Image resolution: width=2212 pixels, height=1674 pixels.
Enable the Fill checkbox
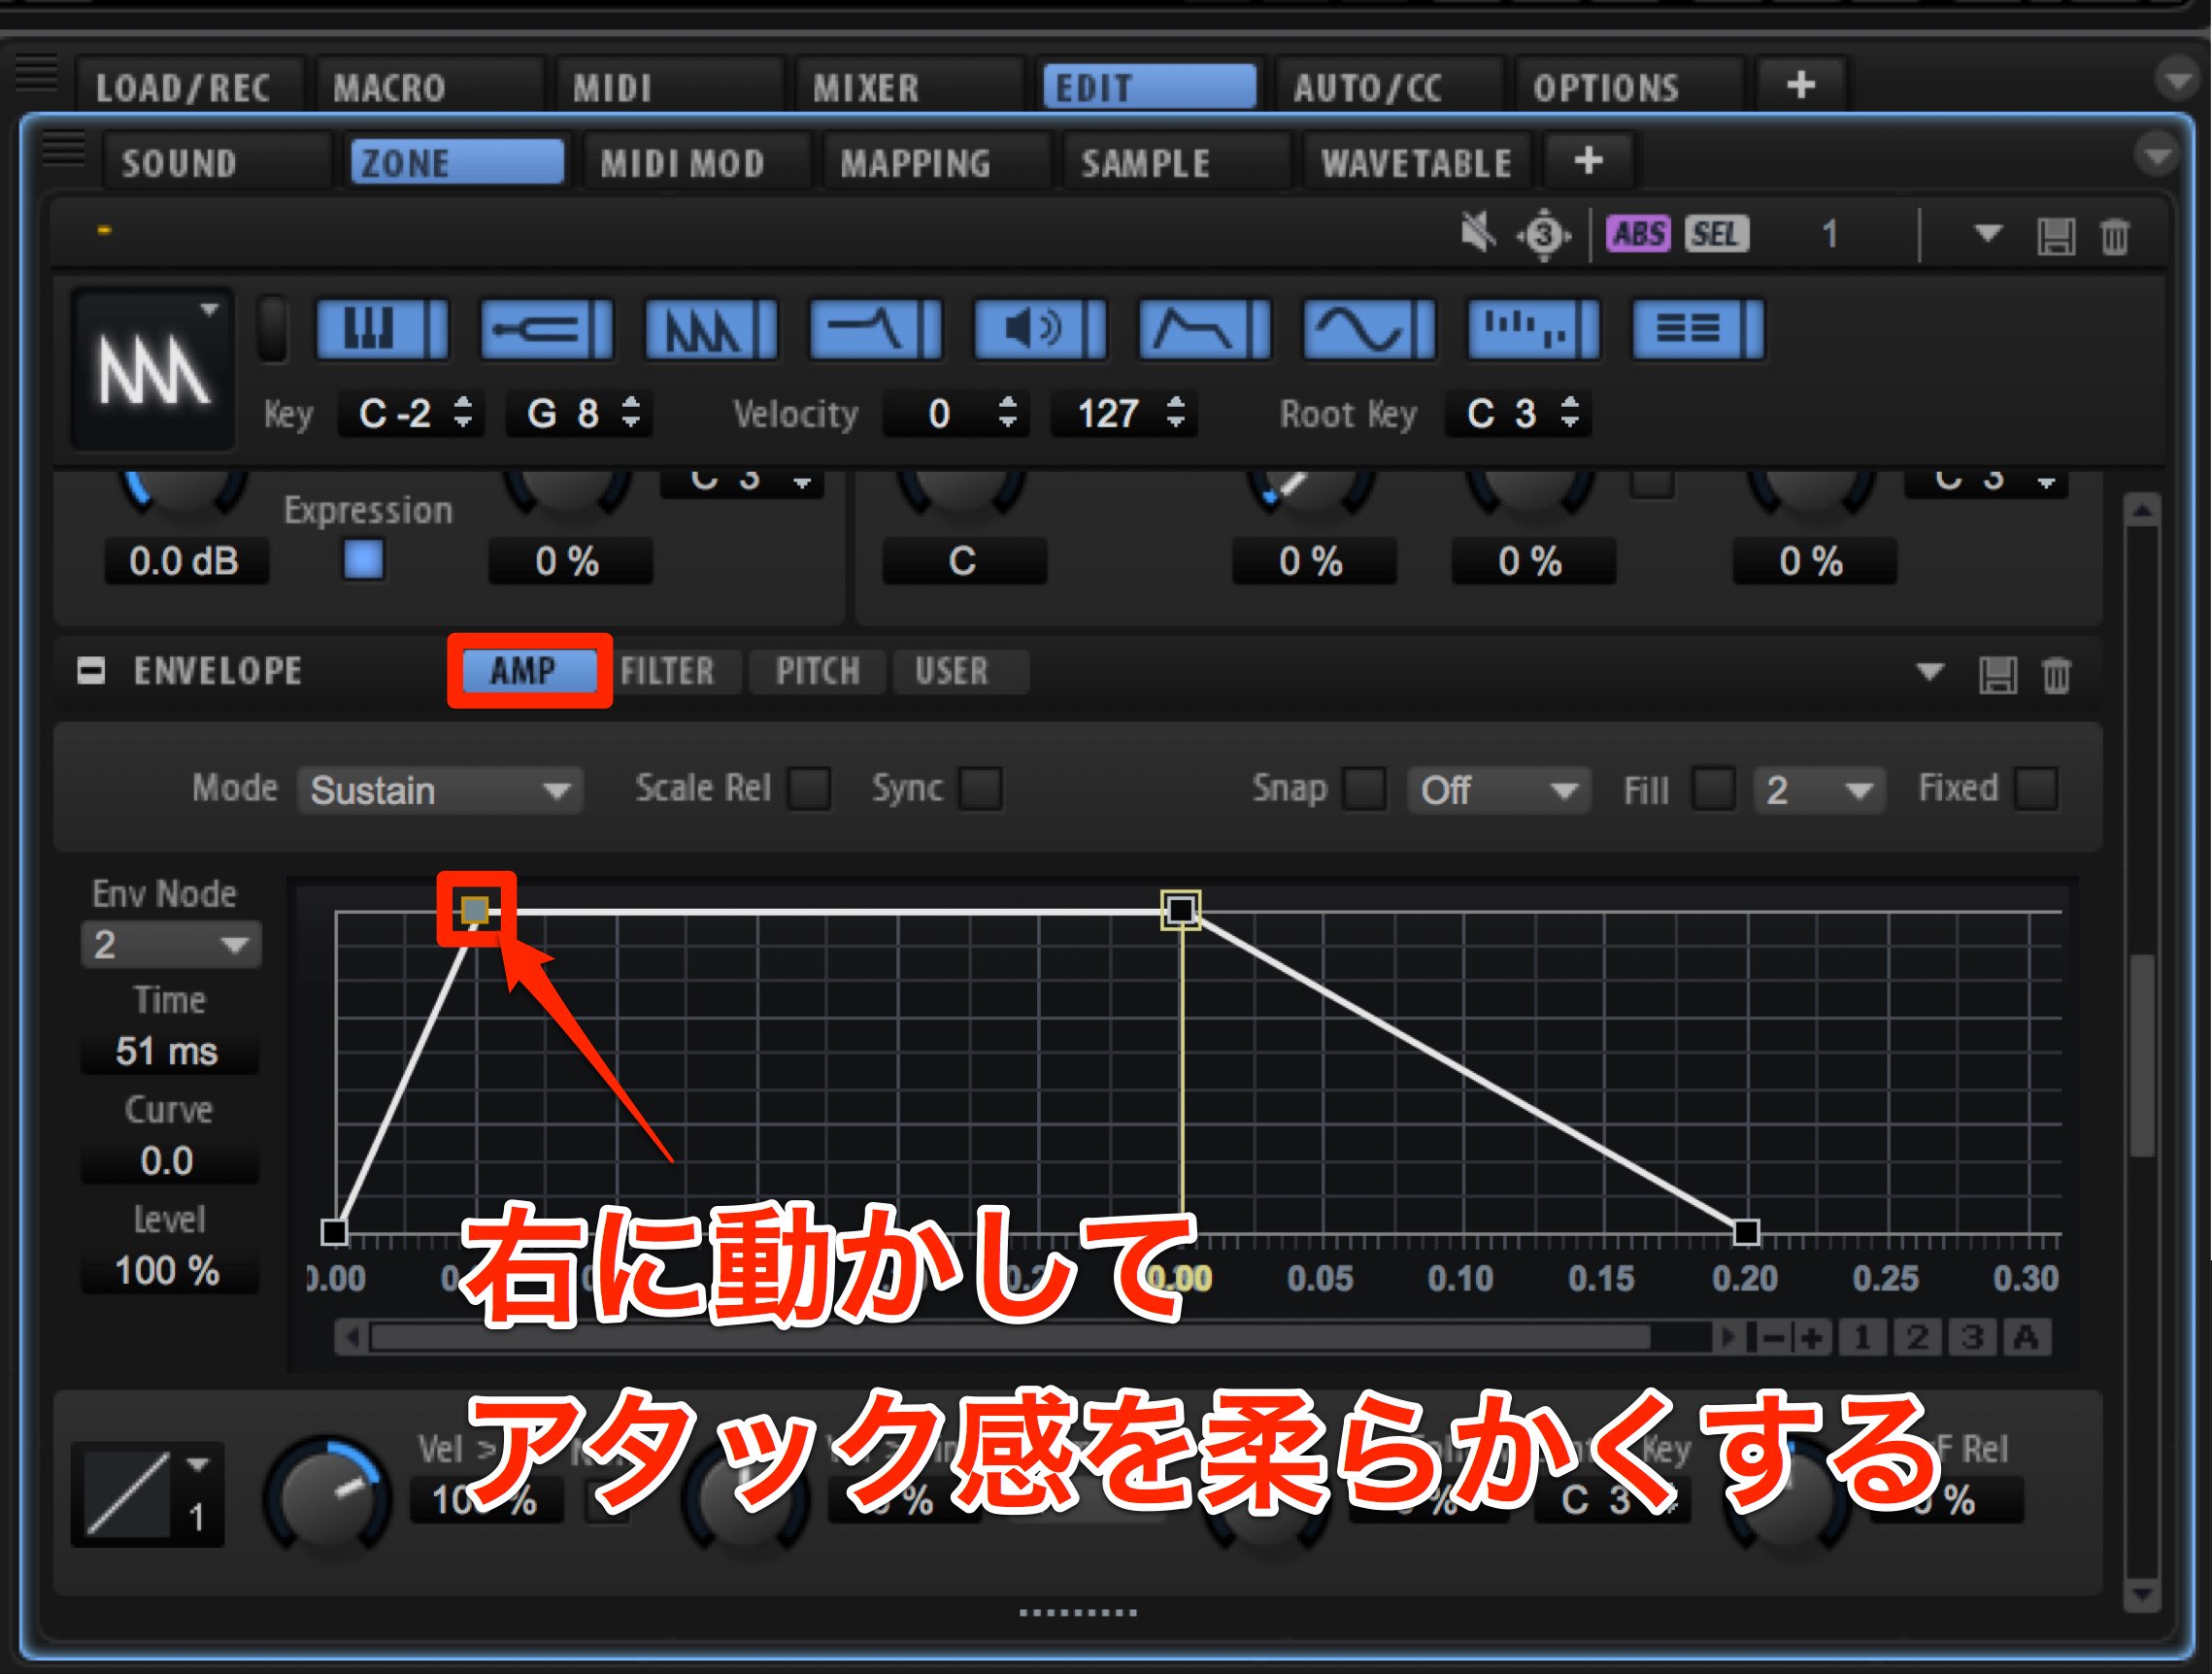click(x=1714, y=788)
